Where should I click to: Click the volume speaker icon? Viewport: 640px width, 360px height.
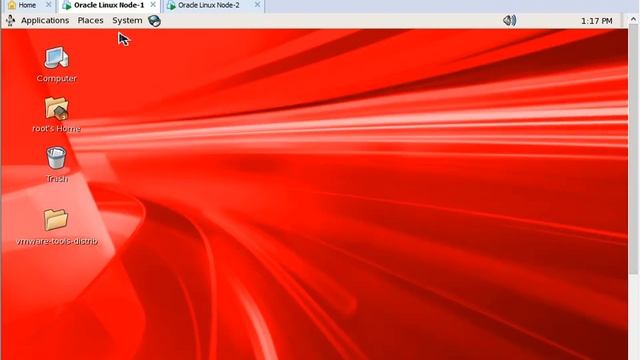pyautogui.click(x=509, y=20)
